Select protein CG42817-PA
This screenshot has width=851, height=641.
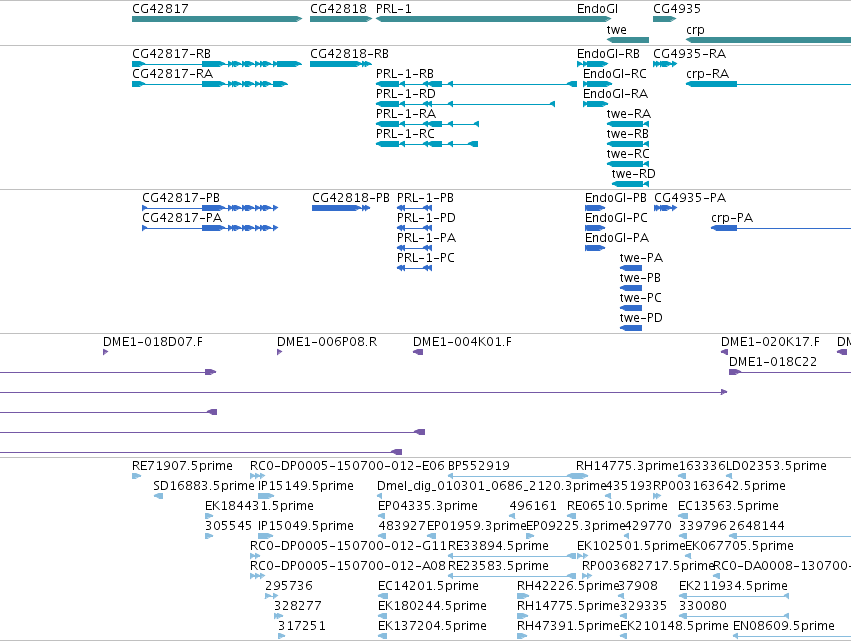point(210,228)
